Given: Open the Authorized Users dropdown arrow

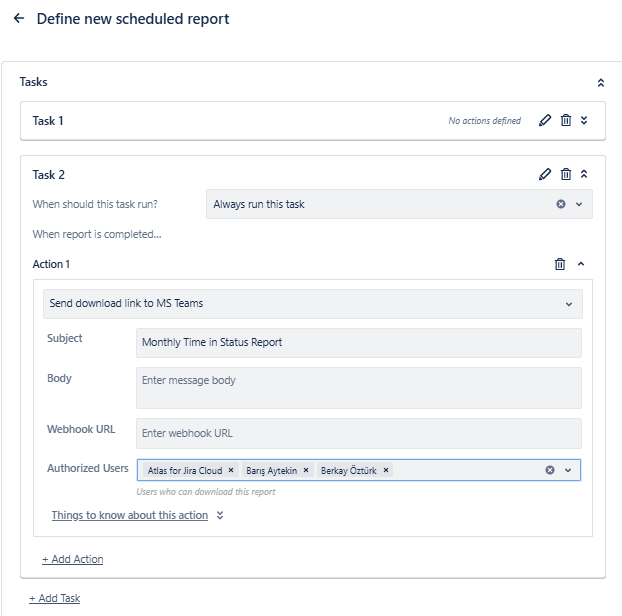Looking at the screenshot, I should pyautogui.click(x=568, y=470).
